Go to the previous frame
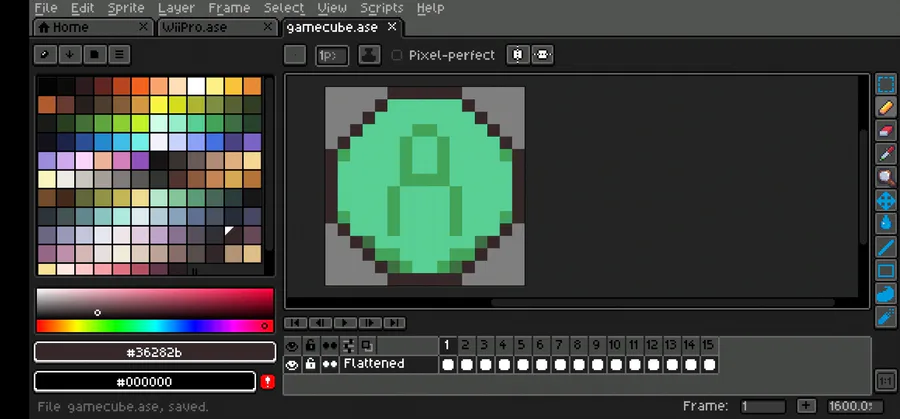This screenshot has width=900, height=419. 320,323
